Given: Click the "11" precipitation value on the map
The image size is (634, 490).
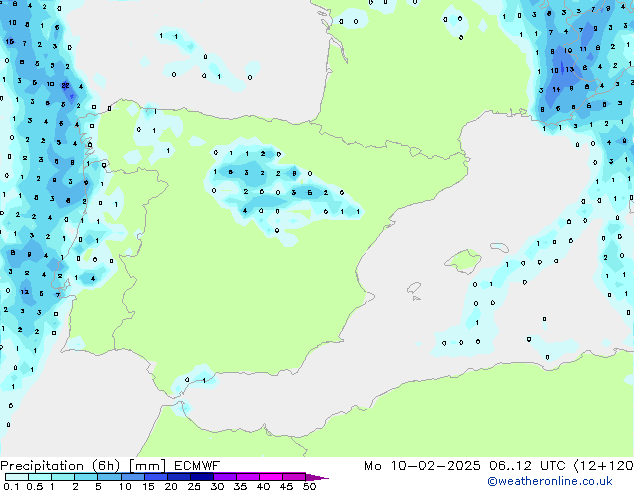Looking at the screenshot, I should pos(583,49).
